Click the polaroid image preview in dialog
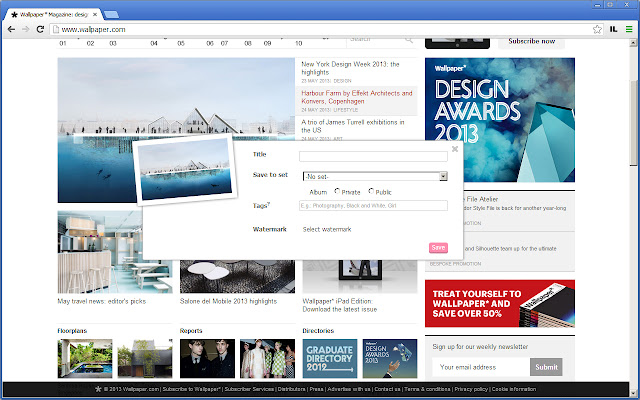Image resolution: width=640 pixels, height=400 pixels. [x=185, y=169]
